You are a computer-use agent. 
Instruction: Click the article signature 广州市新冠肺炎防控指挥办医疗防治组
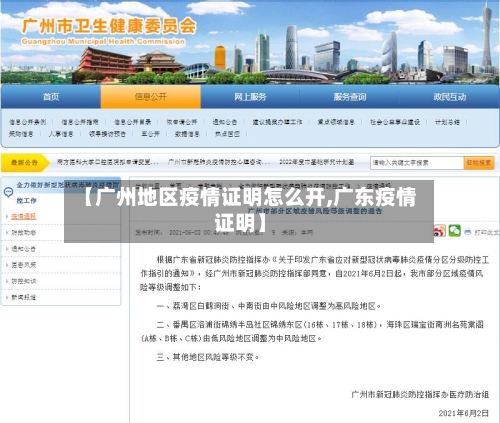point(420,395)
